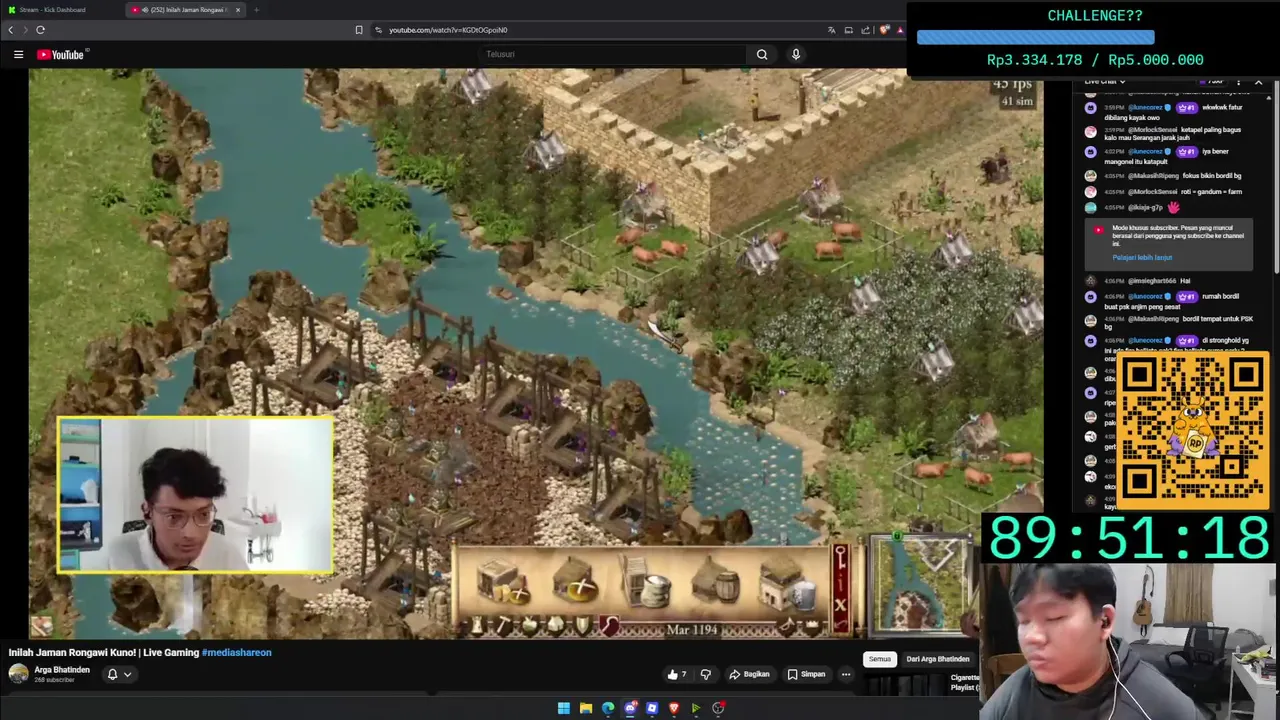Click the undo arrow below the X
Viewport: 1280px width, 720px height.
840,624
